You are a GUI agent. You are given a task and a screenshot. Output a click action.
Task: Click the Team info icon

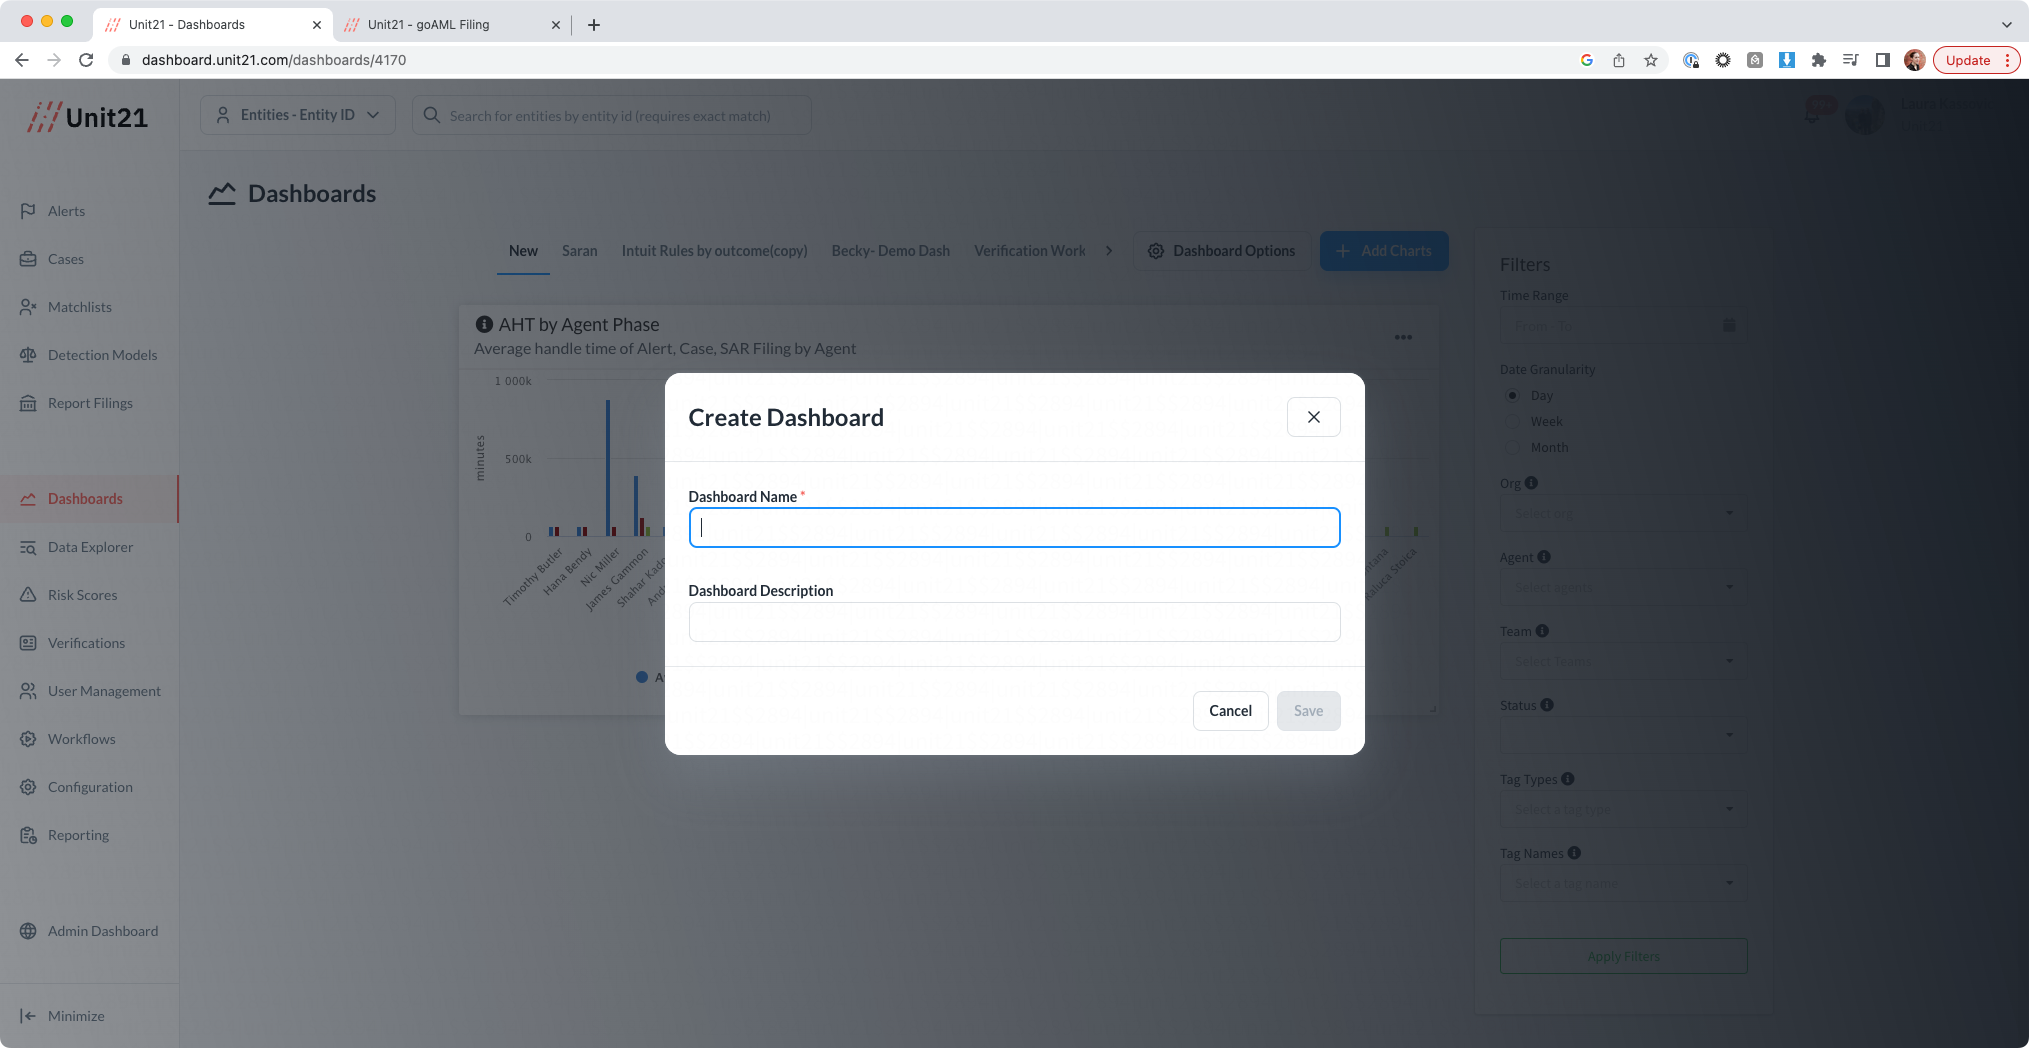click(x=1542, y=631)
